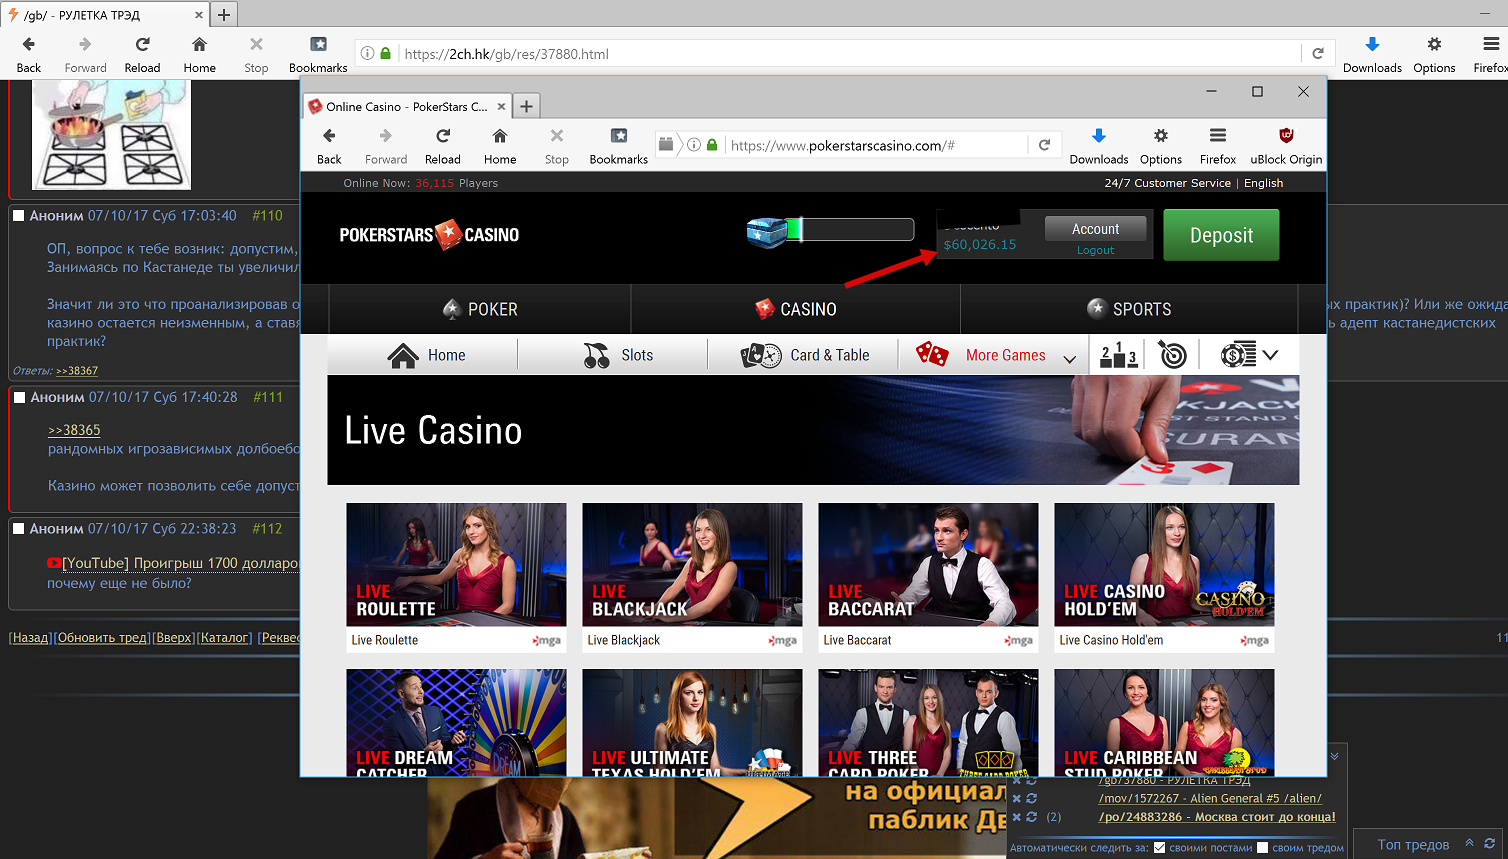Click the Logout link
Viewport: 1508px width, 859px height.
1095,250
